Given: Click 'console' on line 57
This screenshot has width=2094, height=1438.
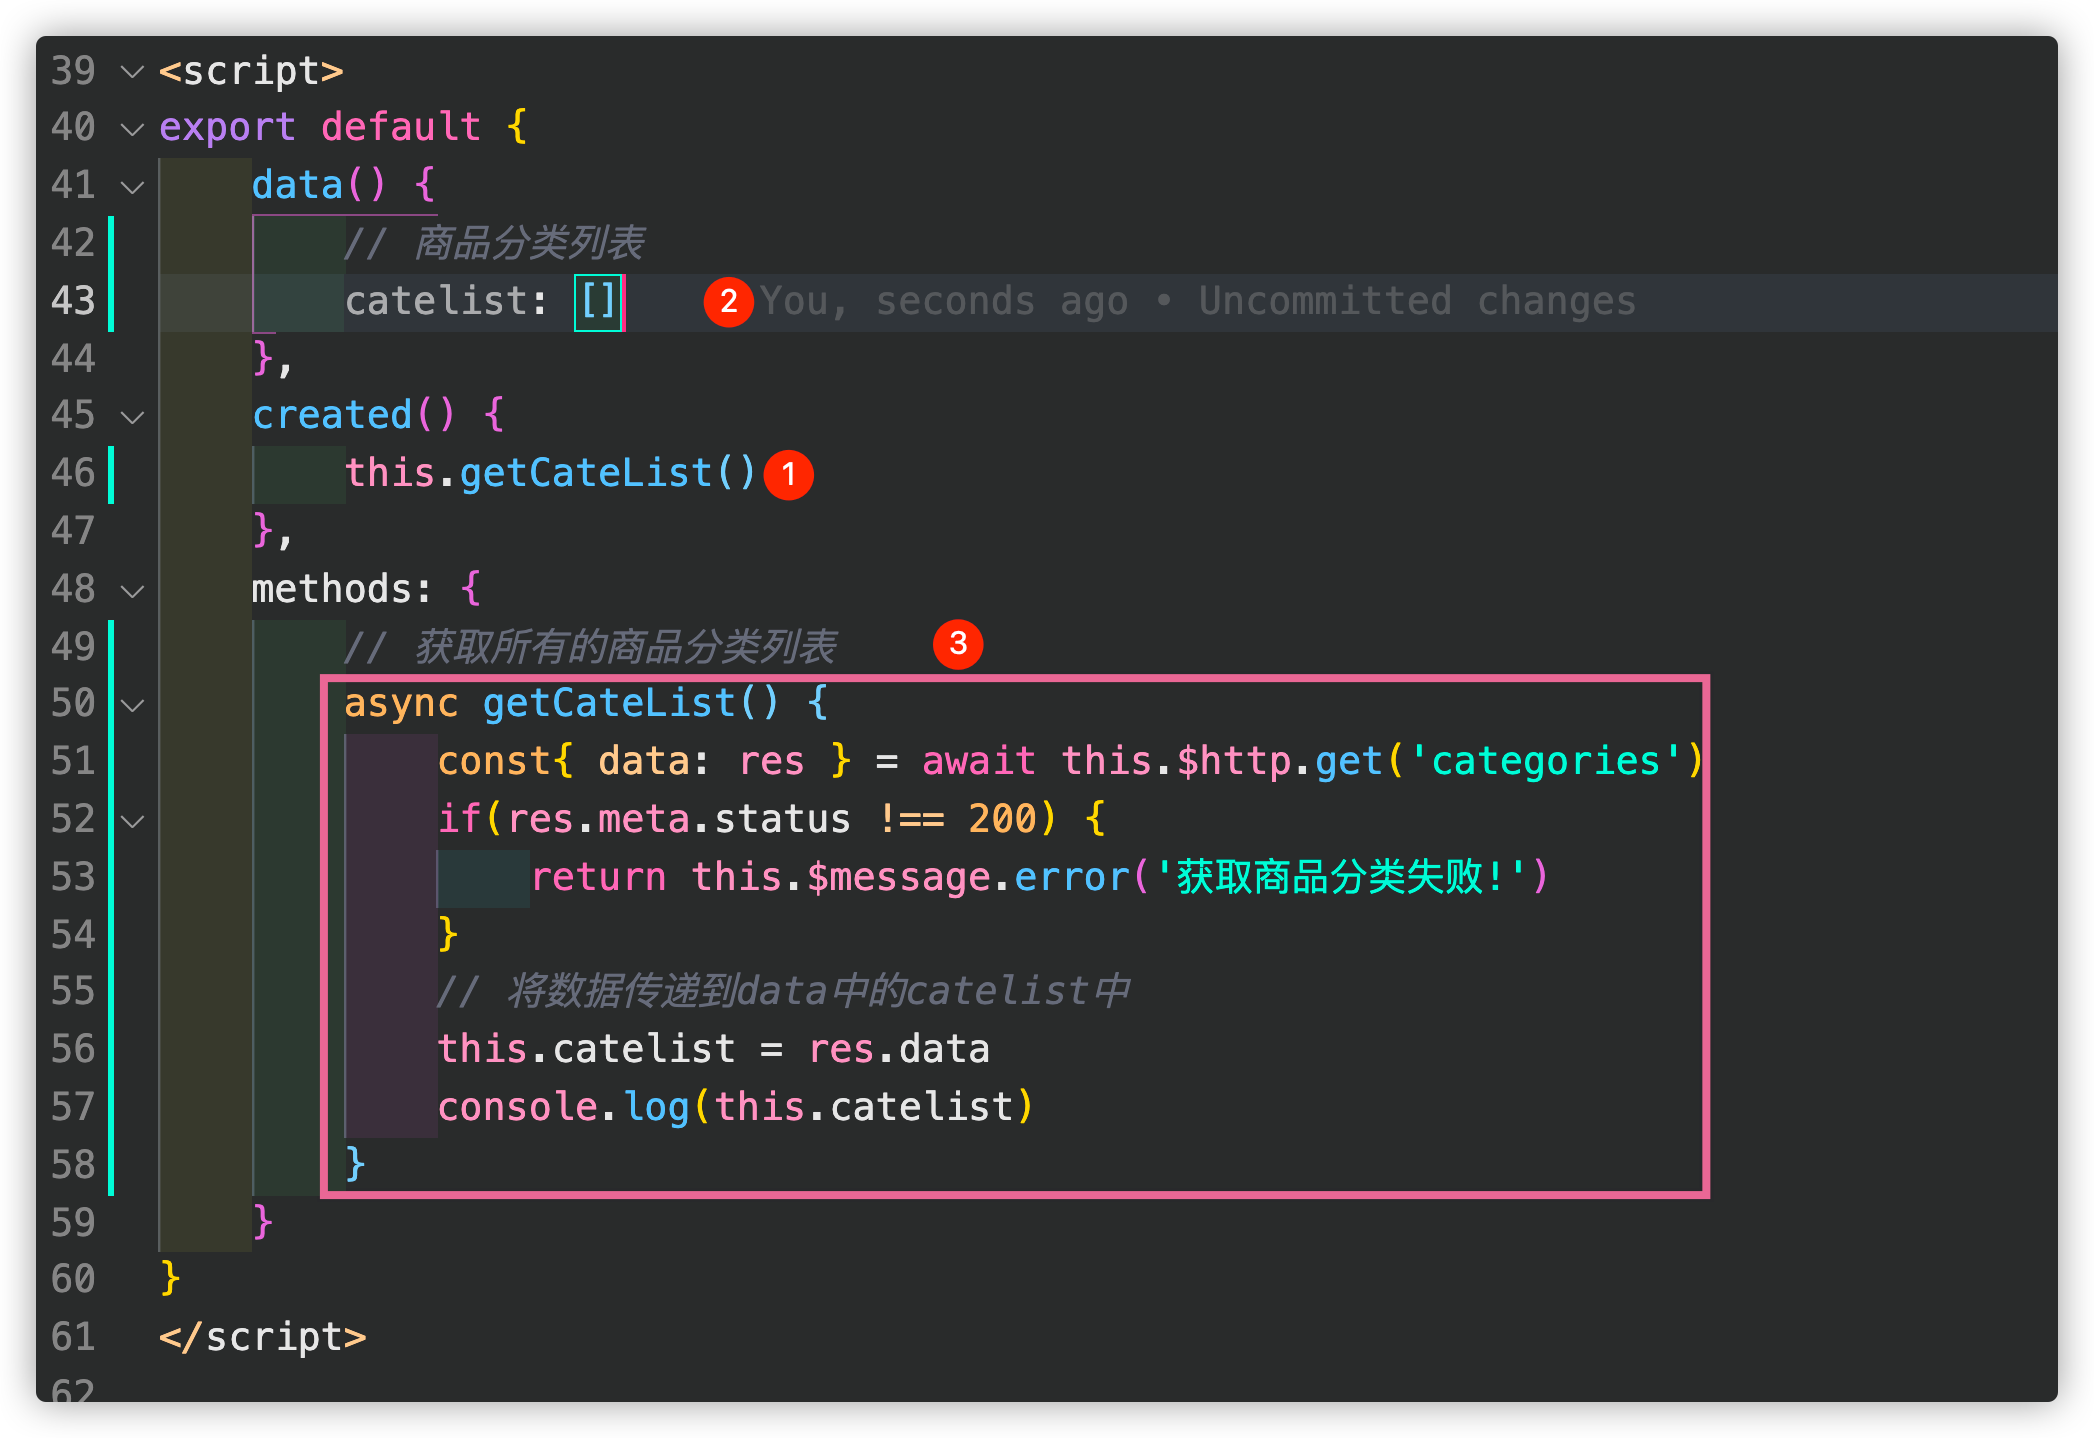Looking at the screenshot, I should pos(518,1107).
